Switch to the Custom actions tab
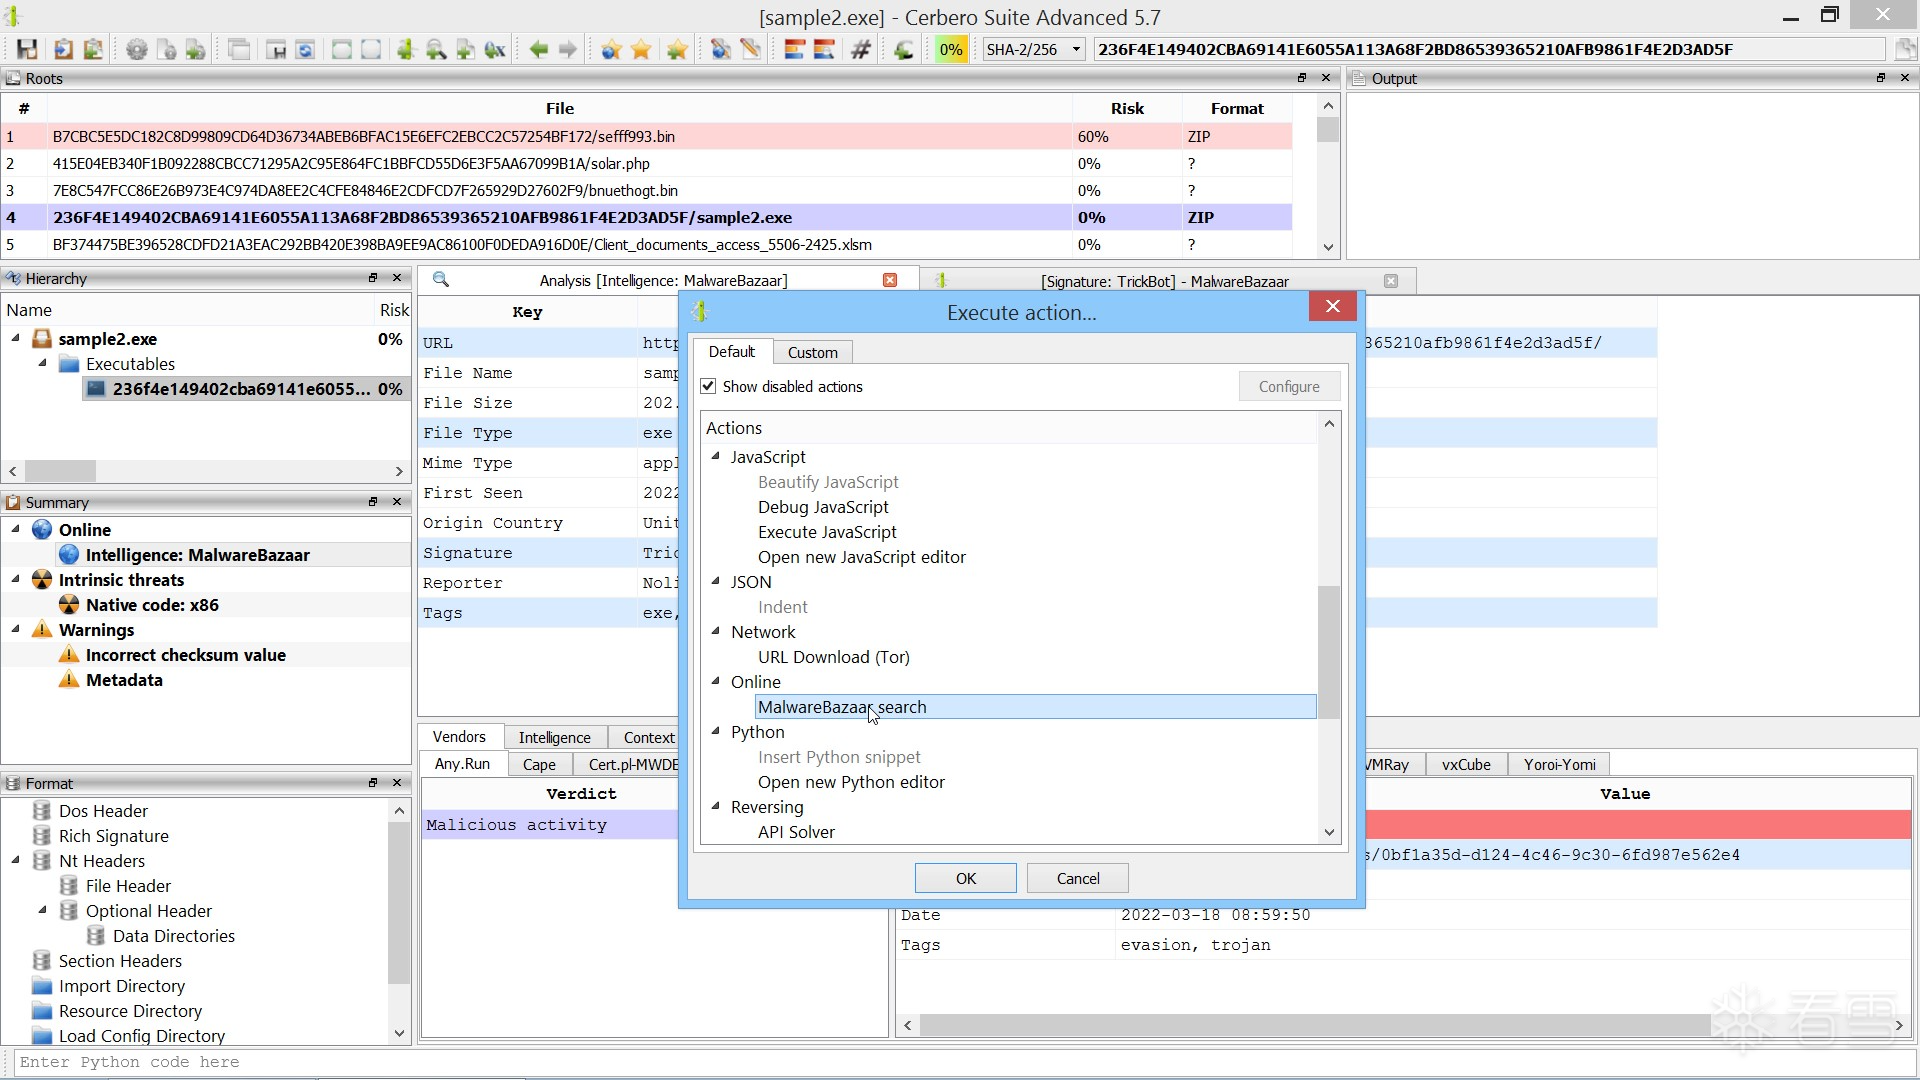This screenshot has height=1080, width=1920. [x=812, y=352]
